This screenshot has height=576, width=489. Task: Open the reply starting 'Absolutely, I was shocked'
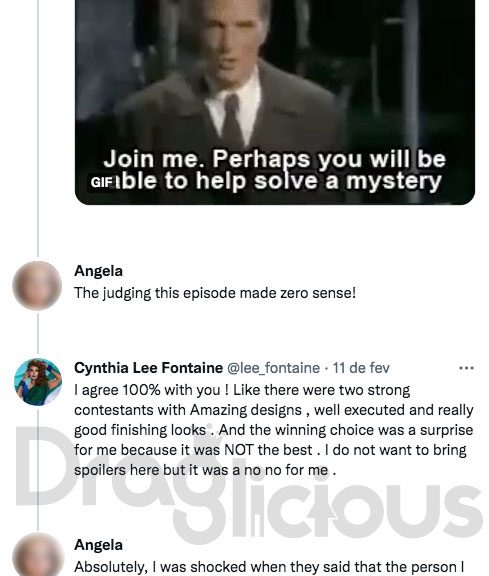[x=269, y=567]
